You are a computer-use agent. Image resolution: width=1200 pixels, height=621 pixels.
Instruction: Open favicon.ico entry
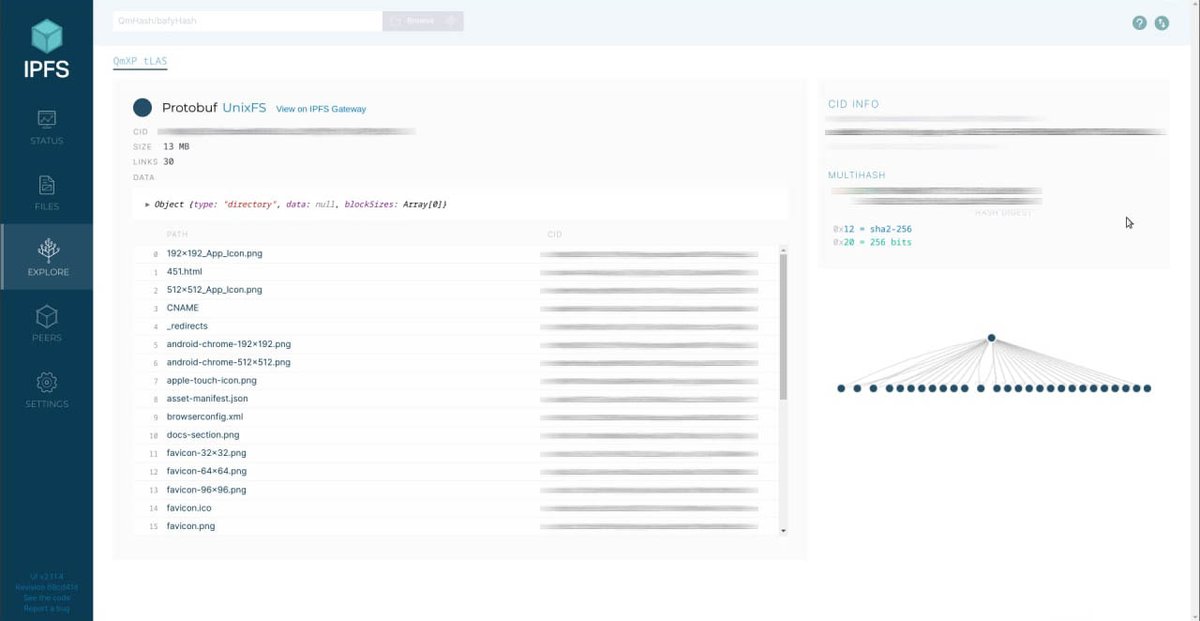189,508
